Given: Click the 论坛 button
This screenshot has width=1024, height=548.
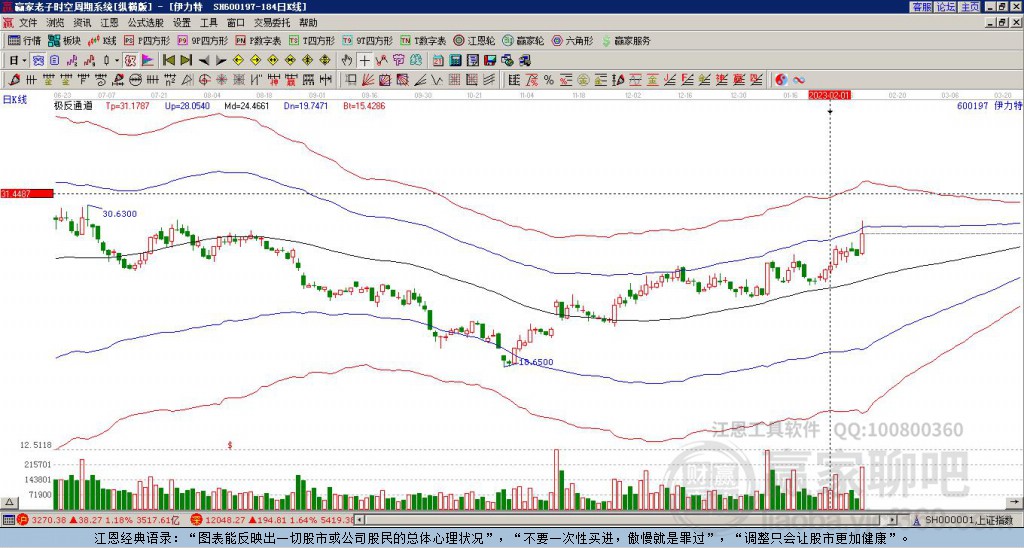Looking at the screenshot, I should [x=946, y=7].
